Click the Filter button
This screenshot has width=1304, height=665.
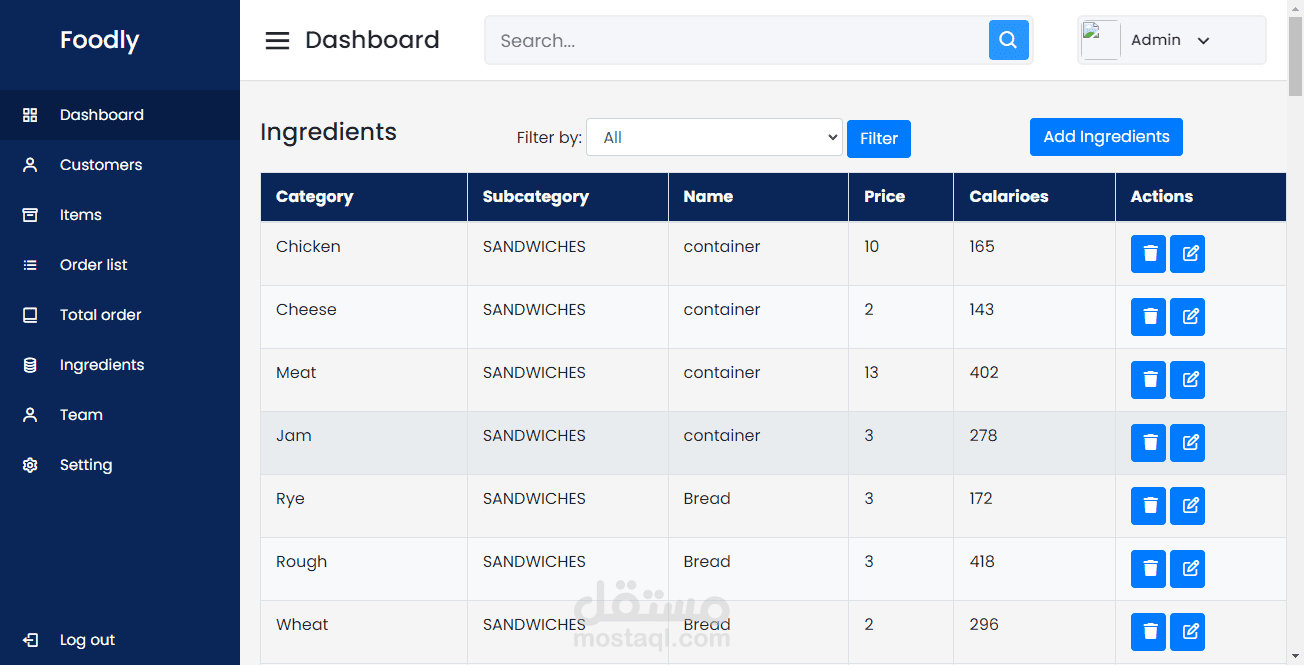coord(878,138)
